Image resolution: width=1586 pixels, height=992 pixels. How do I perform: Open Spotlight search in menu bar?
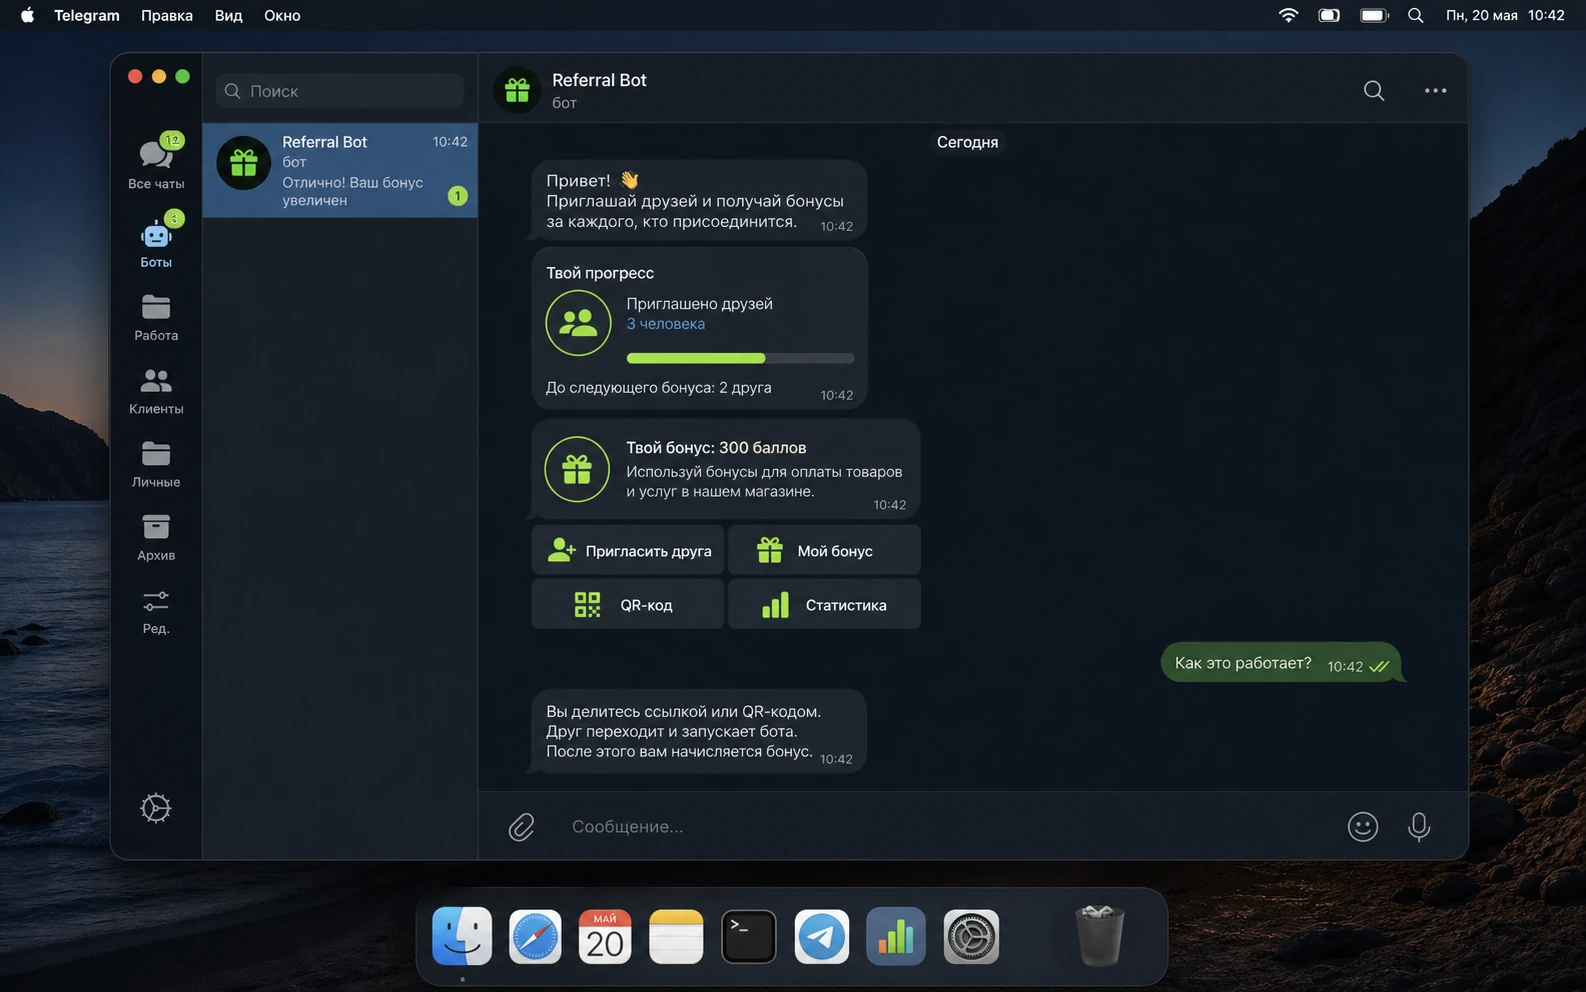(1416, 15)
